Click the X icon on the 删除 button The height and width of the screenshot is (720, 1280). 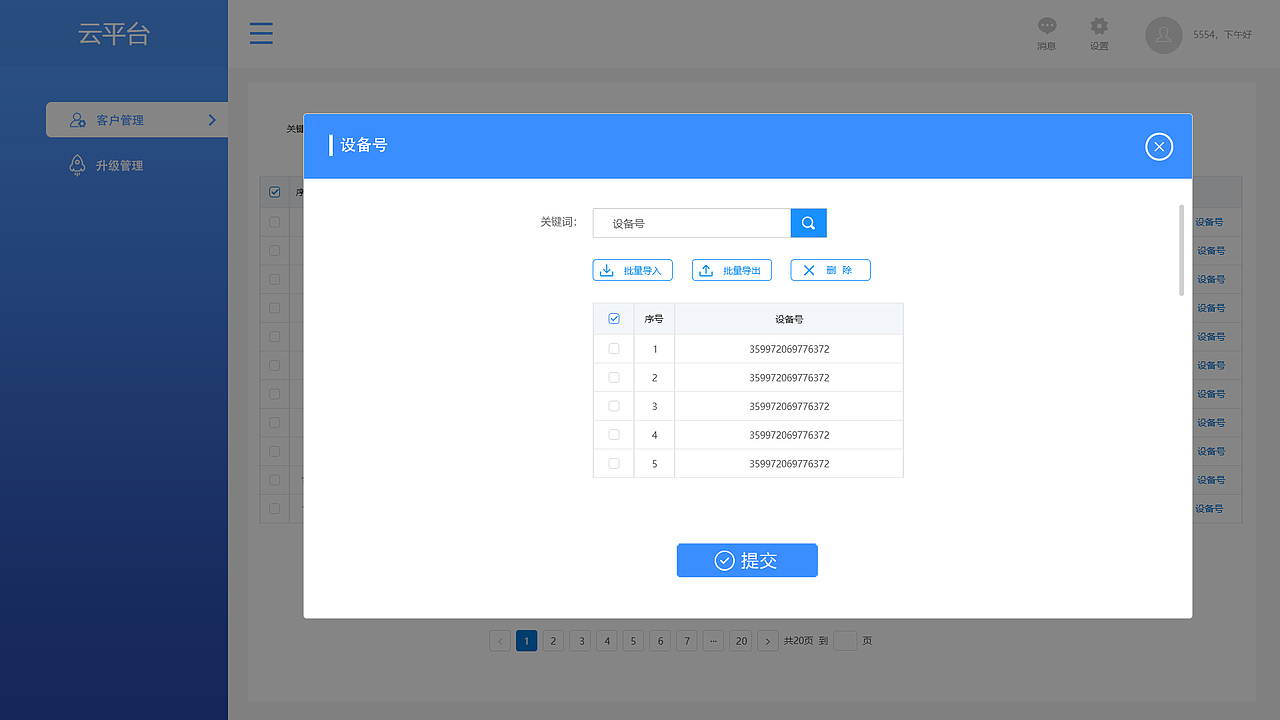[x=809, y=269]
